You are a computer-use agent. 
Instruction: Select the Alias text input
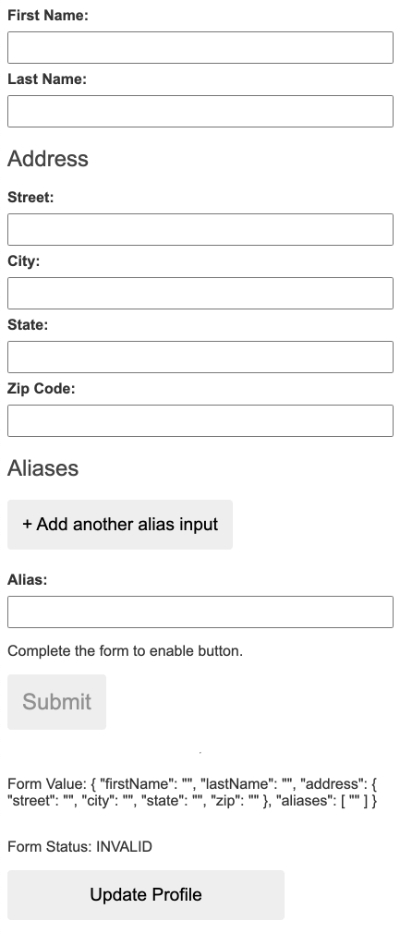point(200,612)
